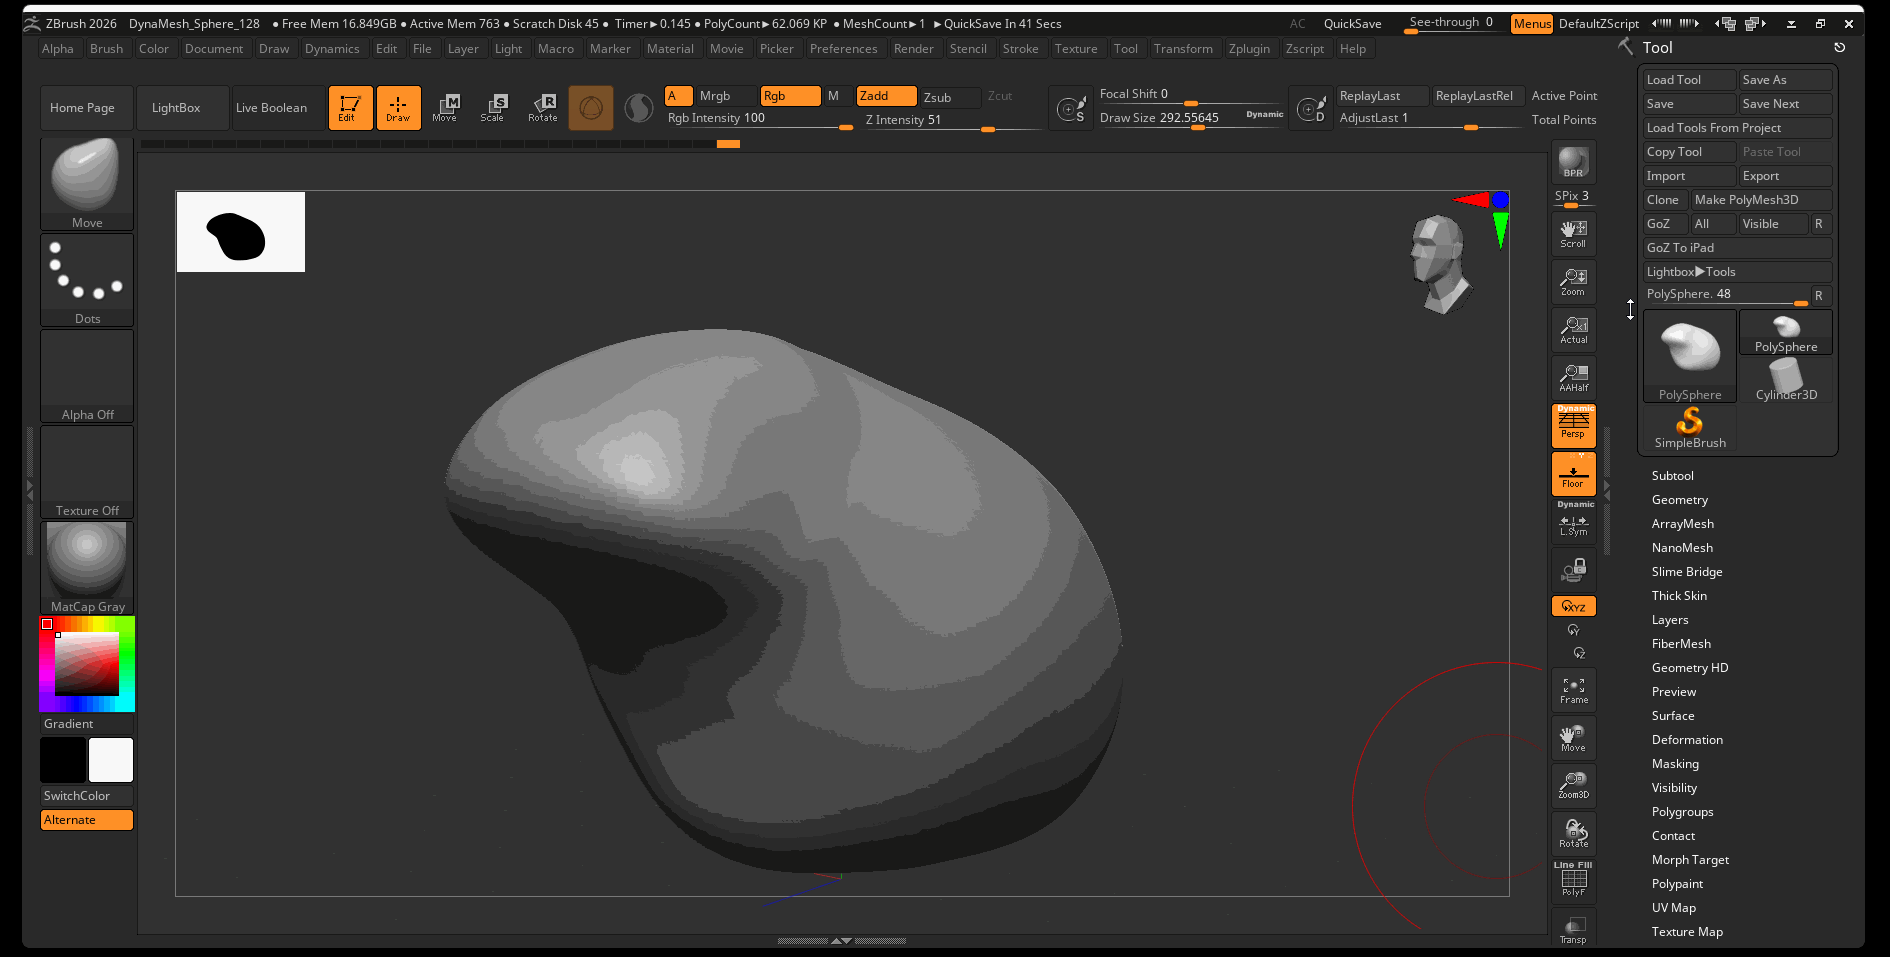1890x957 pixels.
Task: Expand the Geometry section
Action: click(1679, 500)
